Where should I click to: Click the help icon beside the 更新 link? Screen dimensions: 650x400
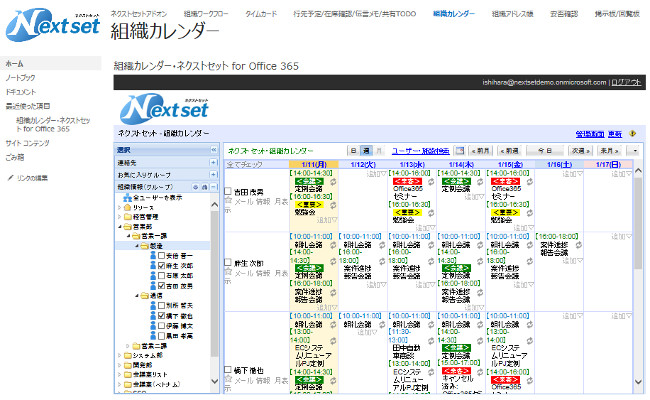[x=633, y=133]
